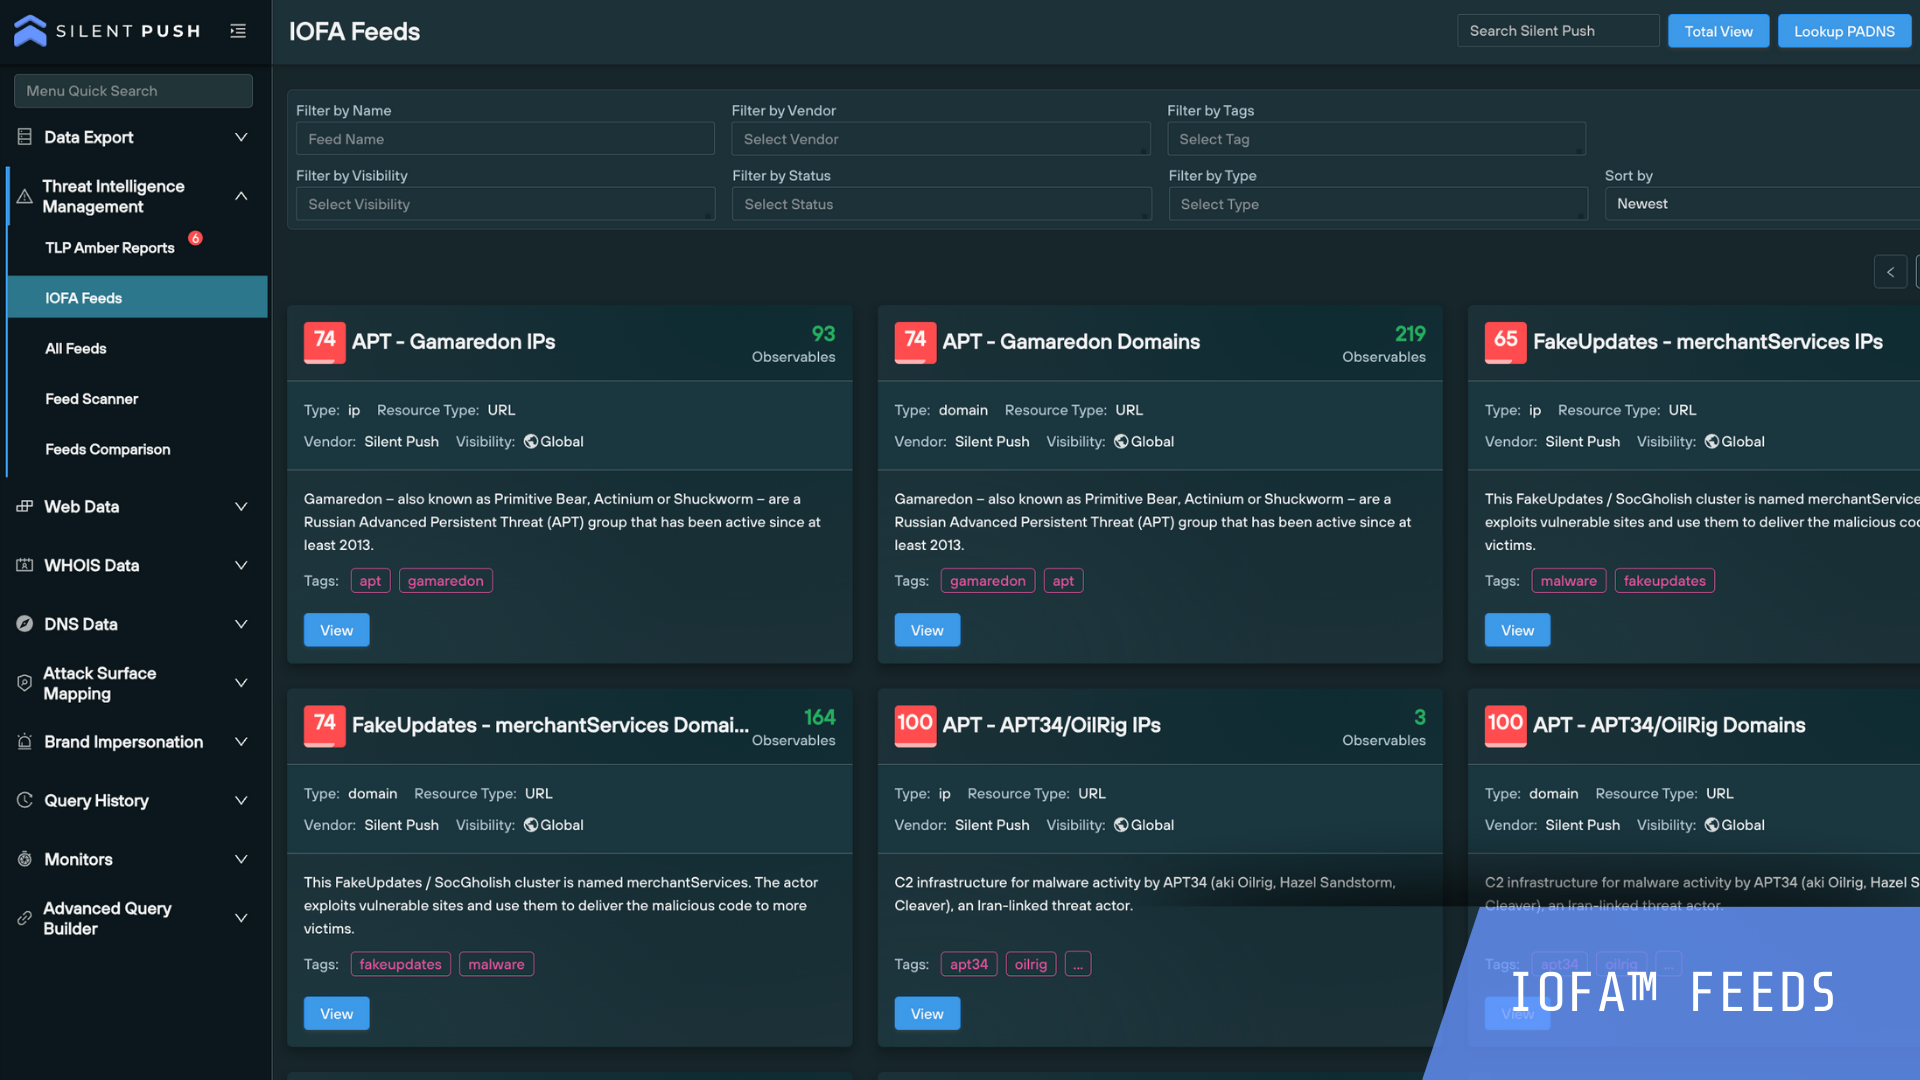View the FakeUpdates merchantServices IPs feed
Screen dimensions: 1920x1080
(1517, 630)
